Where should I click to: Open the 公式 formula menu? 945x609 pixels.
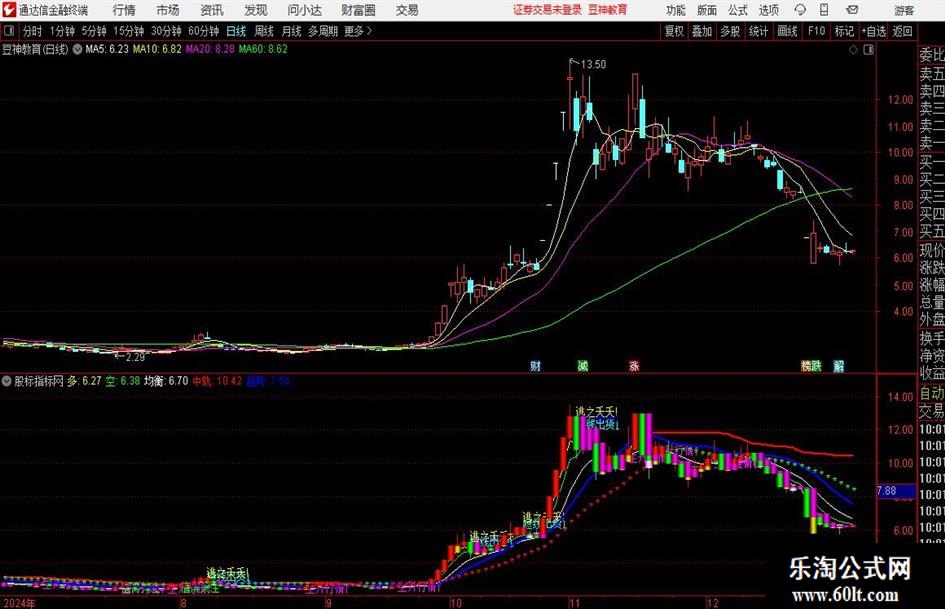coord(738,10)
